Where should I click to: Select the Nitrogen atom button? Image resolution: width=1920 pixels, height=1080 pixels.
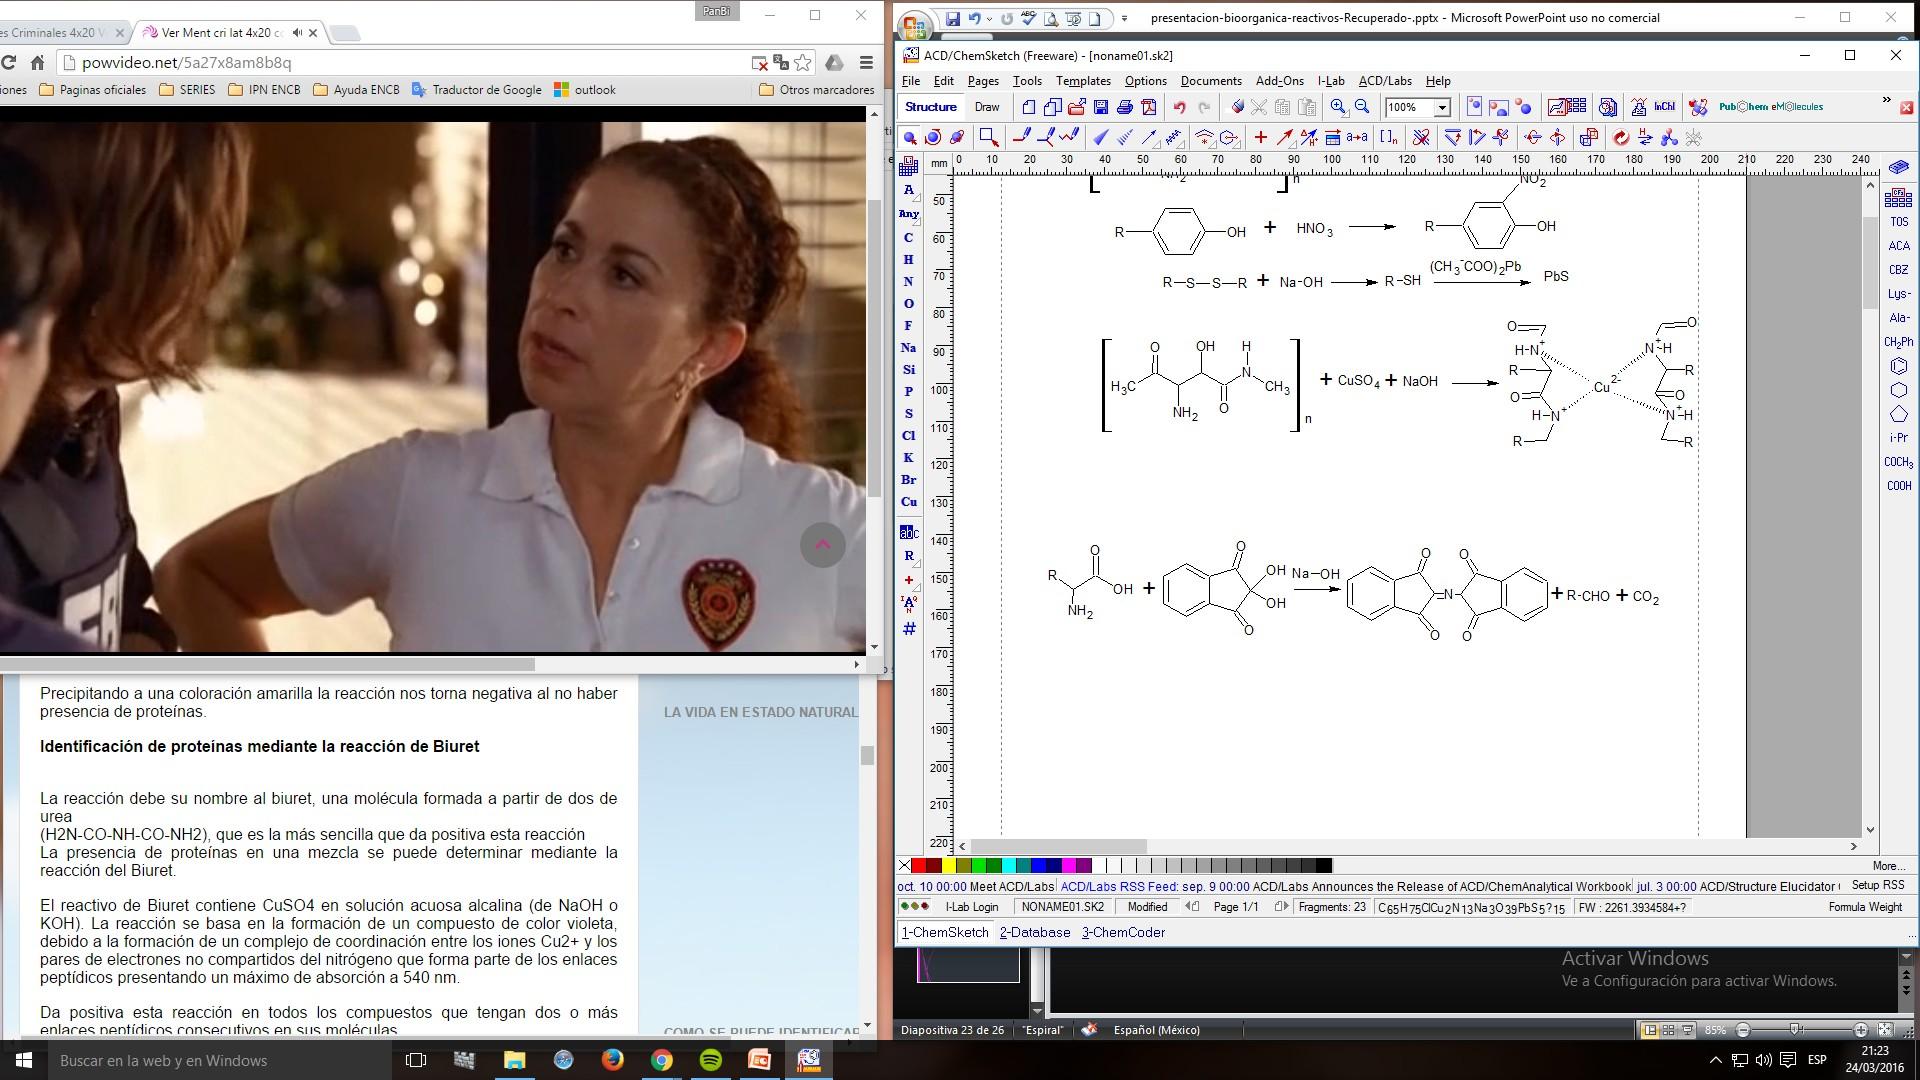(908, 282)
